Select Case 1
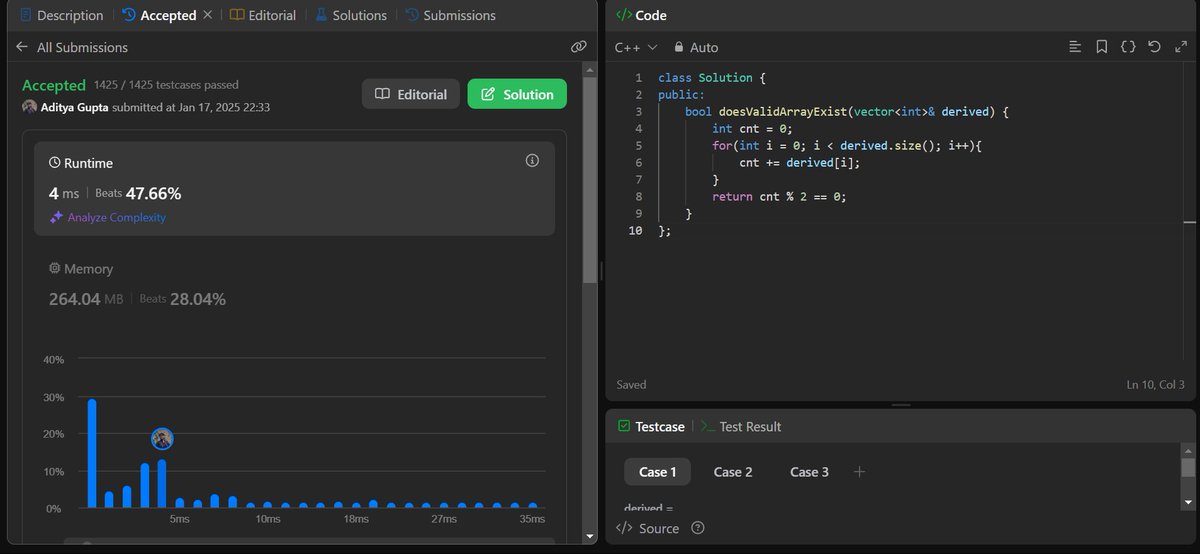 pos(658,472)
